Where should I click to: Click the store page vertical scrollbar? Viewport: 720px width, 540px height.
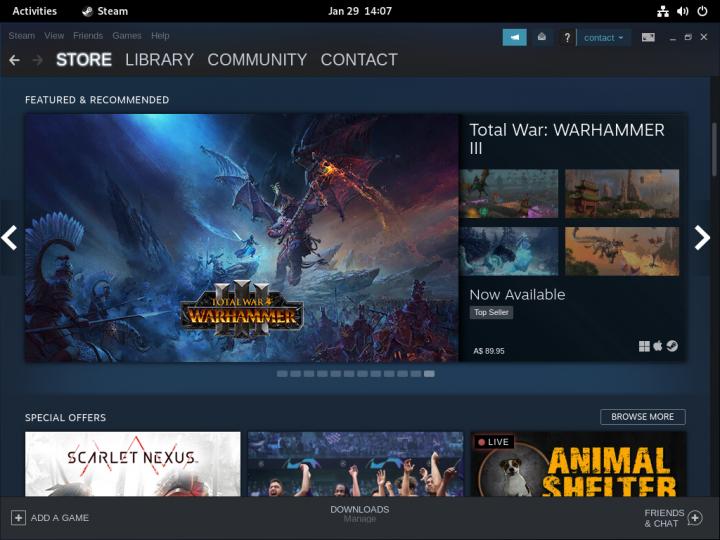(x=714, y=149)
